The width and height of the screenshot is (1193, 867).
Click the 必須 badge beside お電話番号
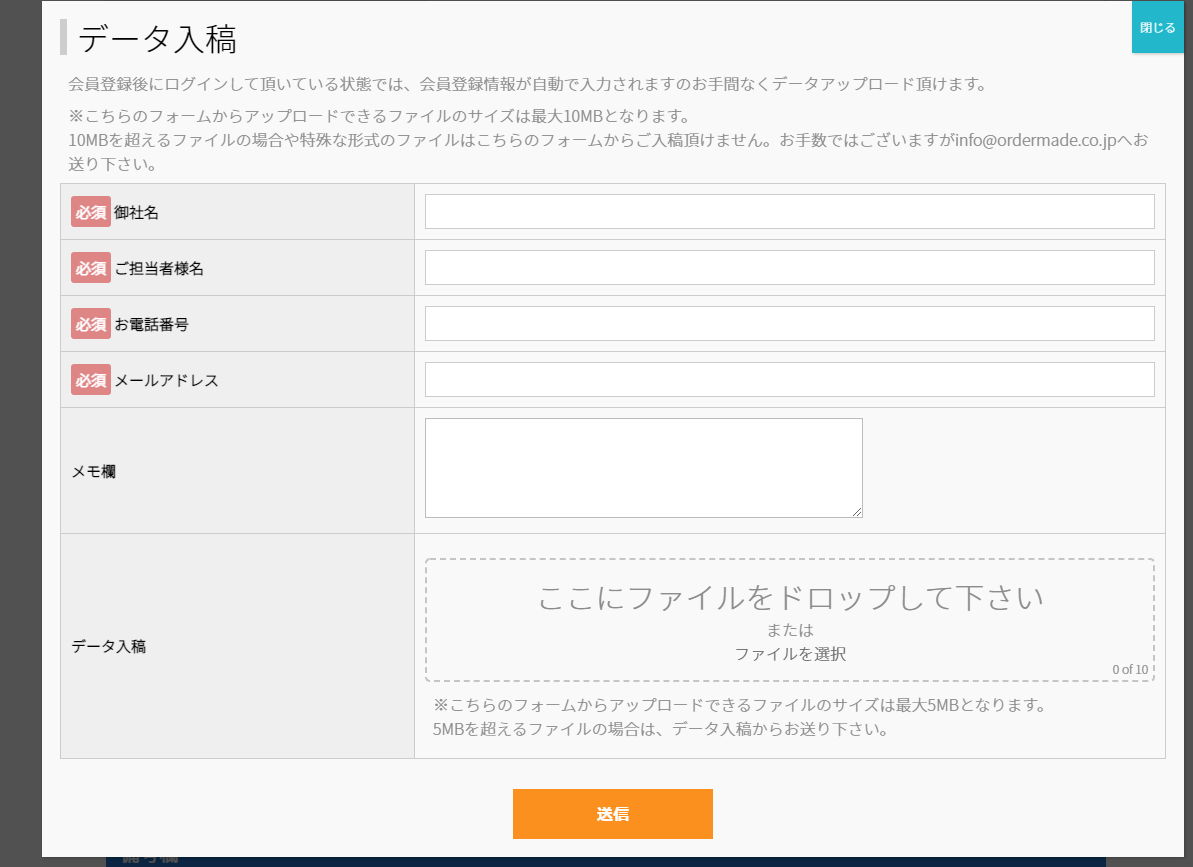point(90,324)
